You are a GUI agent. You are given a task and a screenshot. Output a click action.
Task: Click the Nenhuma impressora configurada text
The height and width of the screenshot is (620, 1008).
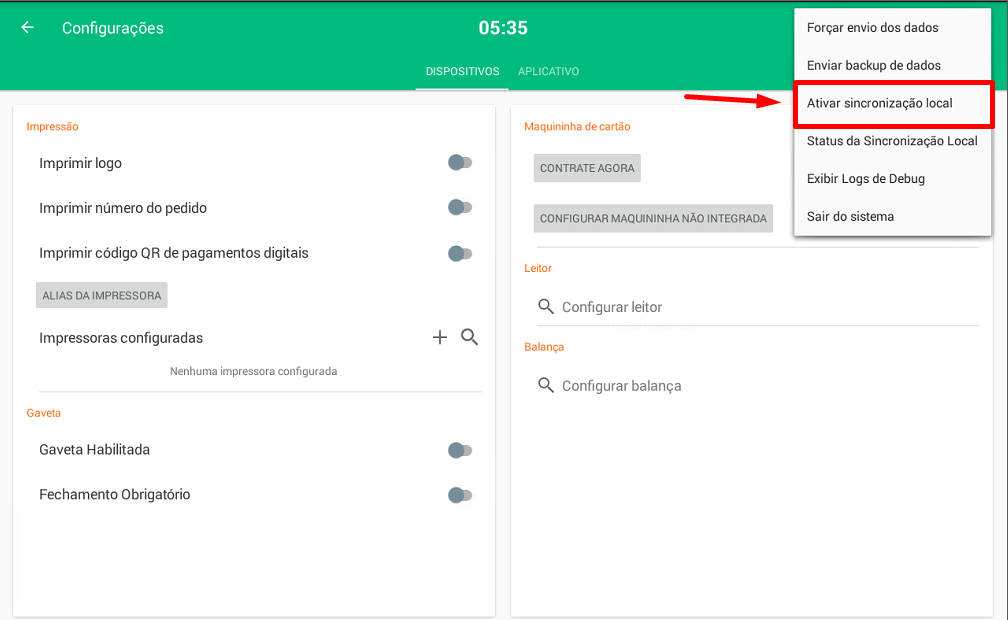pos(253,371)
